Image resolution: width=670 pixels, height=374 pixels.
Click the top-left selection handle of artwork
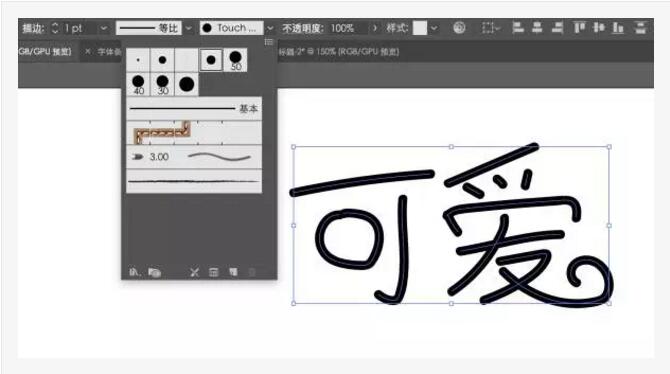click(294, 147)
